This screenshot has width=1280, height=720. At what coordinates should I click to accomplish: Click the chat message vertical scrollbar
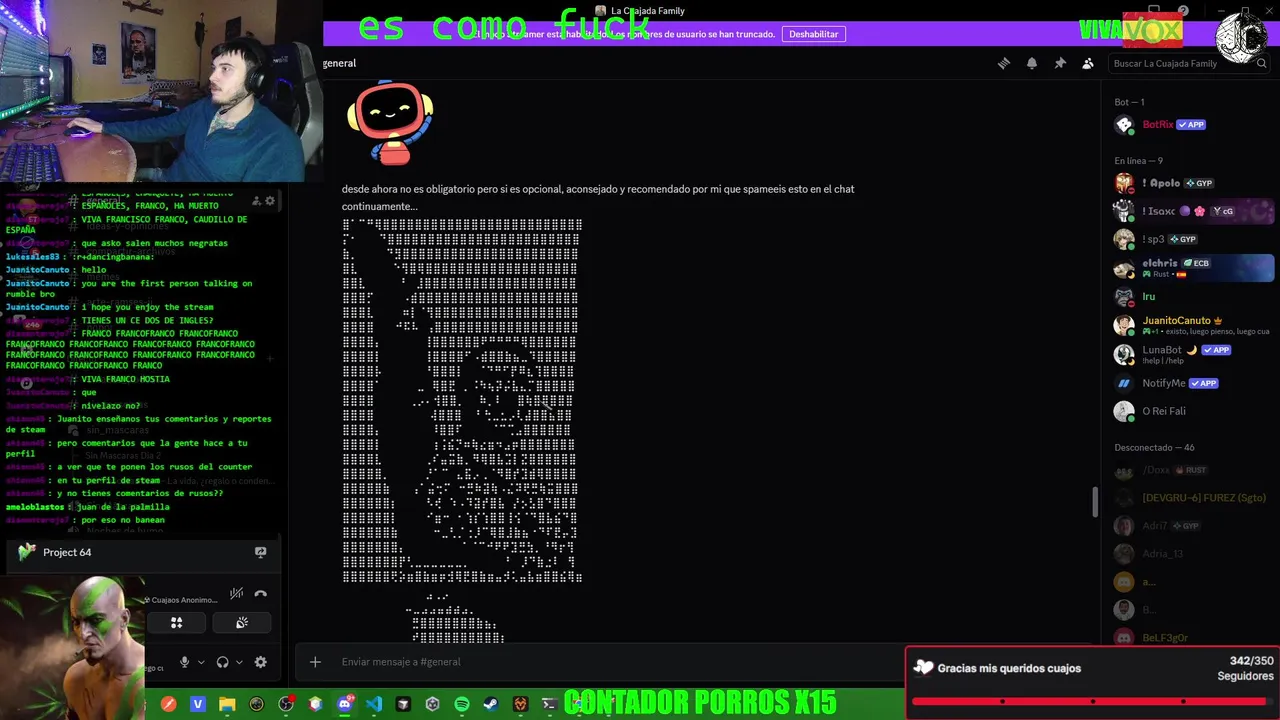point(1095,502)
